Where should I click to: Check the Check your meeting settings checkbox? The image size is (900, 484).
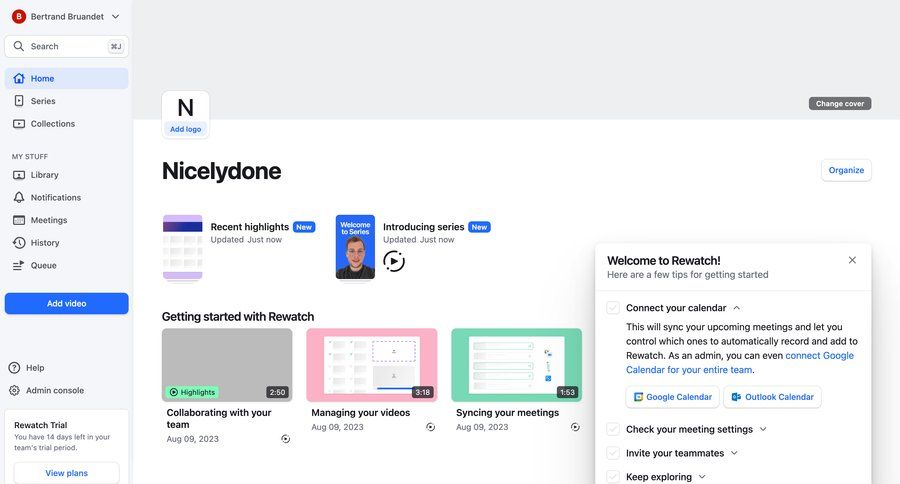point(613,429)
